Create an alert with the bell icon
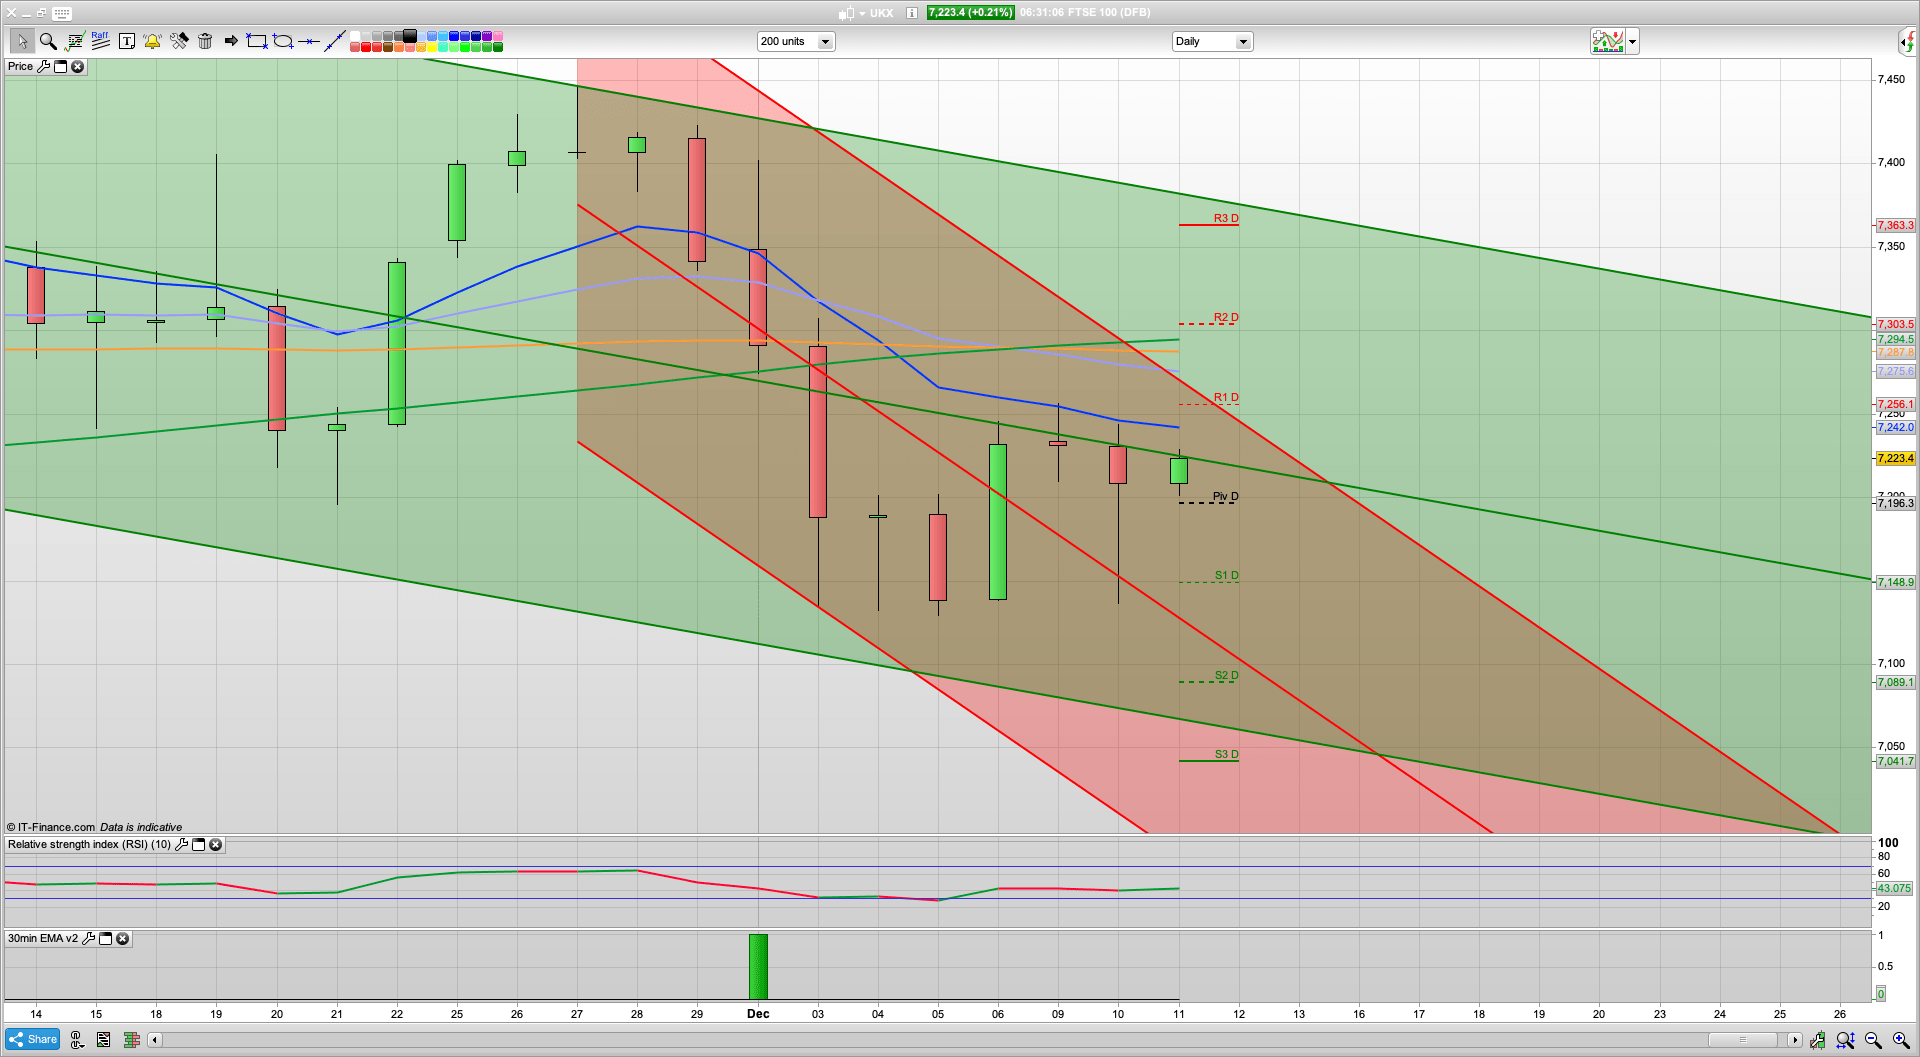Image resolution: width=1920 pixels, height=1057 pixels. click(152, 41)
